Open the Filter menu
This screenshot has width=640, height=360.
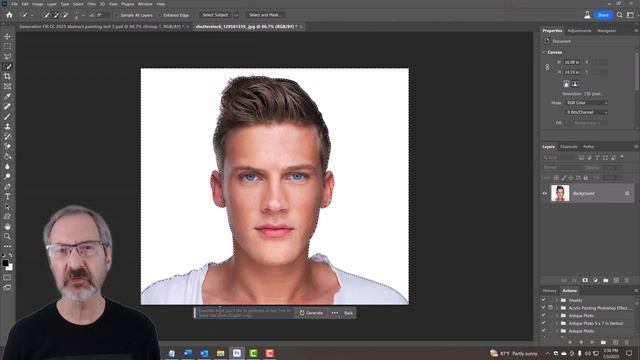coord(91,4)
